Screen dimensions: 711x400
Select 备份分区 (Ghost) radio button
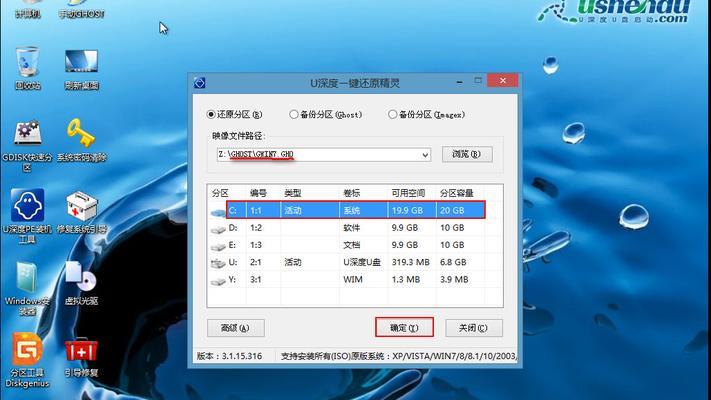[x=293, y=114]
